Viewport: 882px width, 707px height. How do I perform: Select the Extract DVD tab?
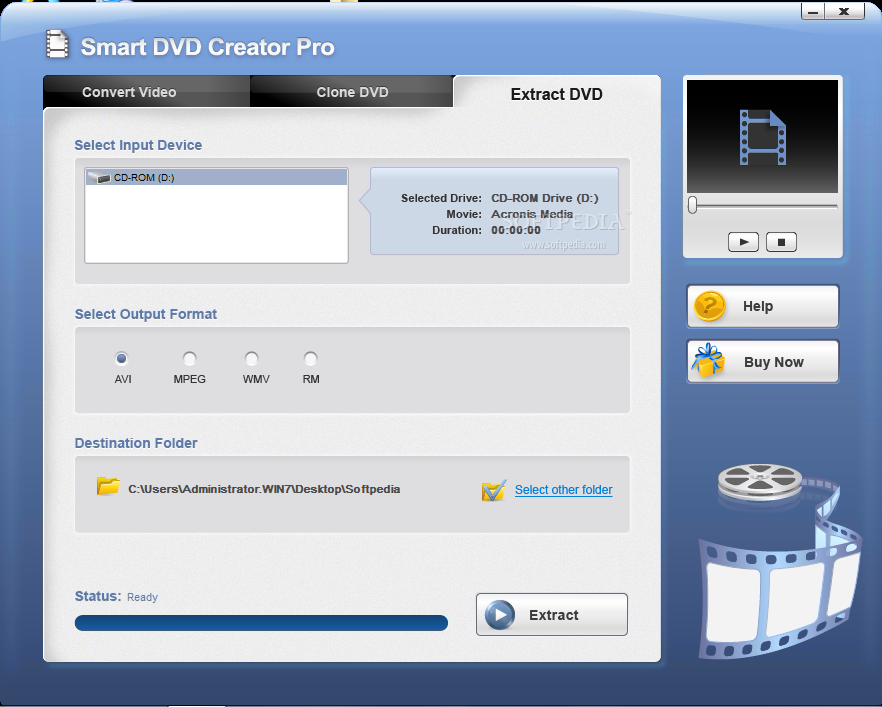coord(556,93)
